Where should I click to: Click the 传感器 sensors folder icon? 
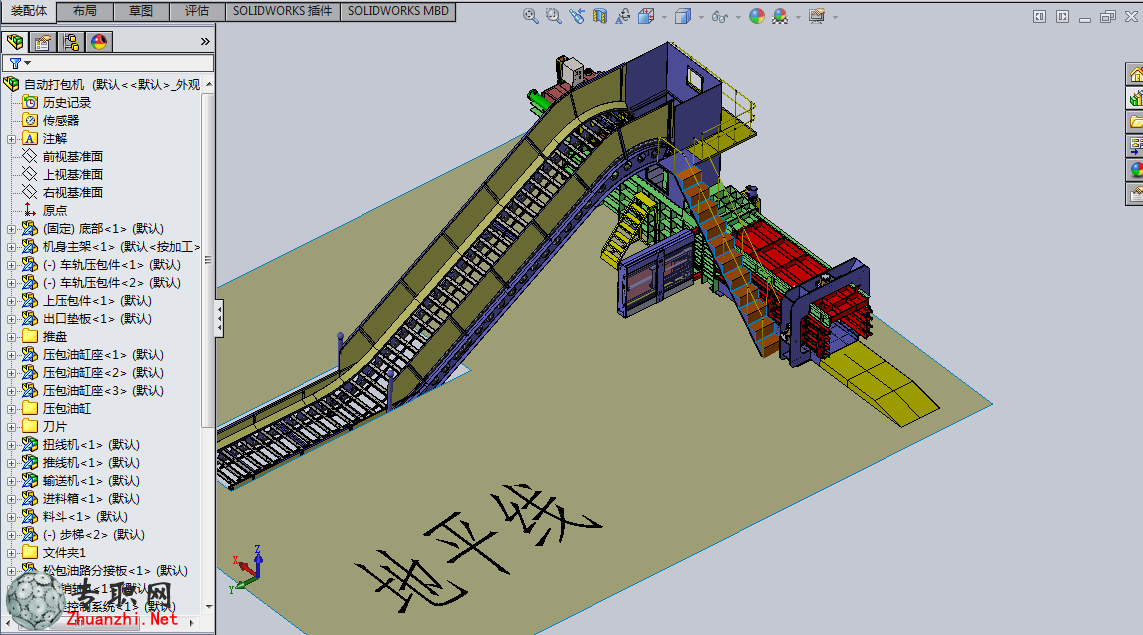(30, 120)
